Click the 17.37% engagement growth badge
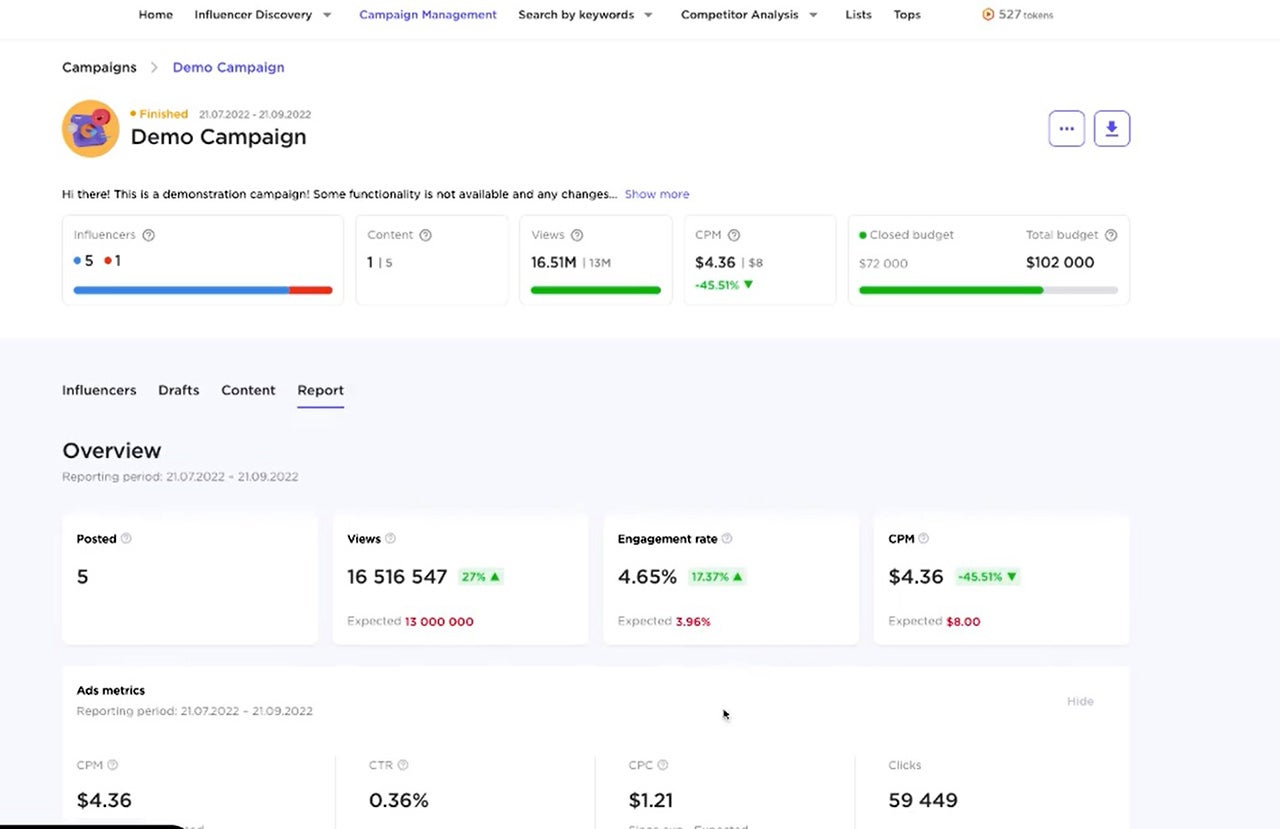The height and width of the screenshot is (829, 1280). [x=716, y=577]
